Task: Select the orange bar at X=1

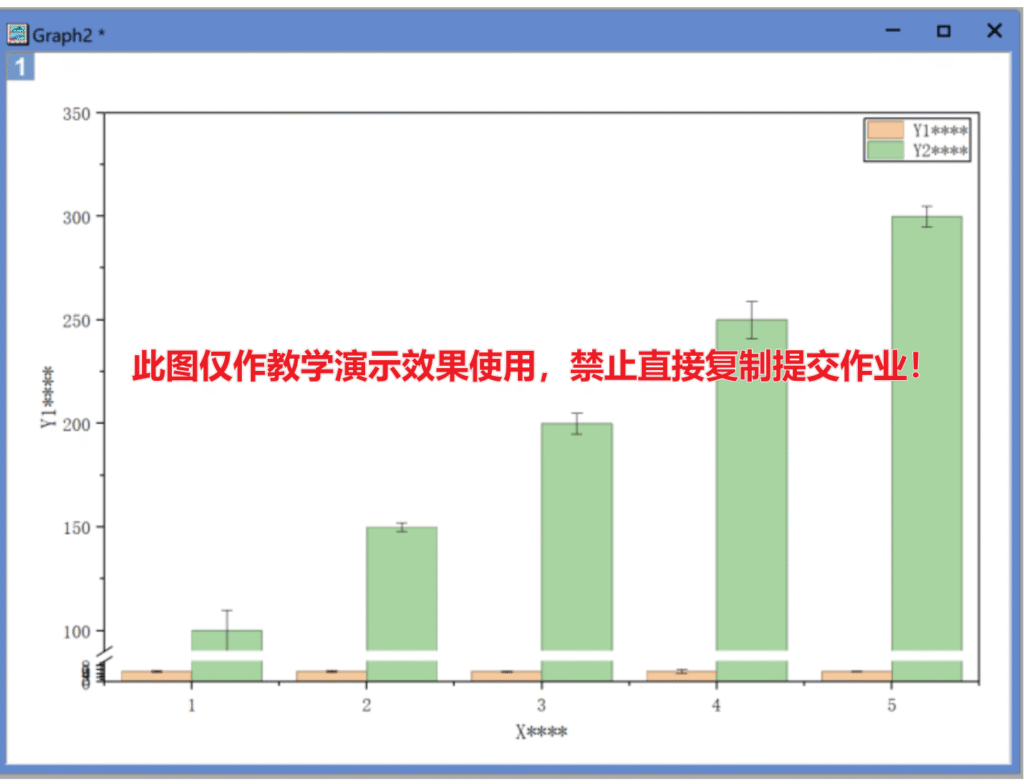Action: (x=156, y=676)
